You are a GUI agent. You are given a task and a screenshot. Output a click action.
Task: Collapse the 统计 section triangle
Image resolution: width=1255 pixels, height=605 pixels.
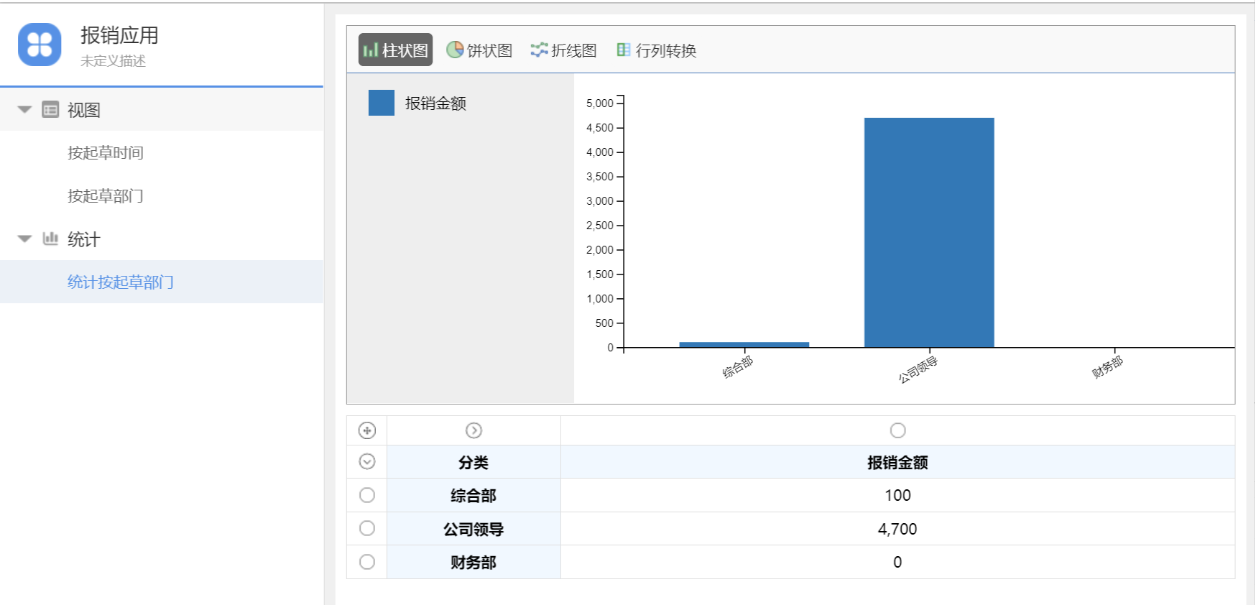tap(25, 239)
